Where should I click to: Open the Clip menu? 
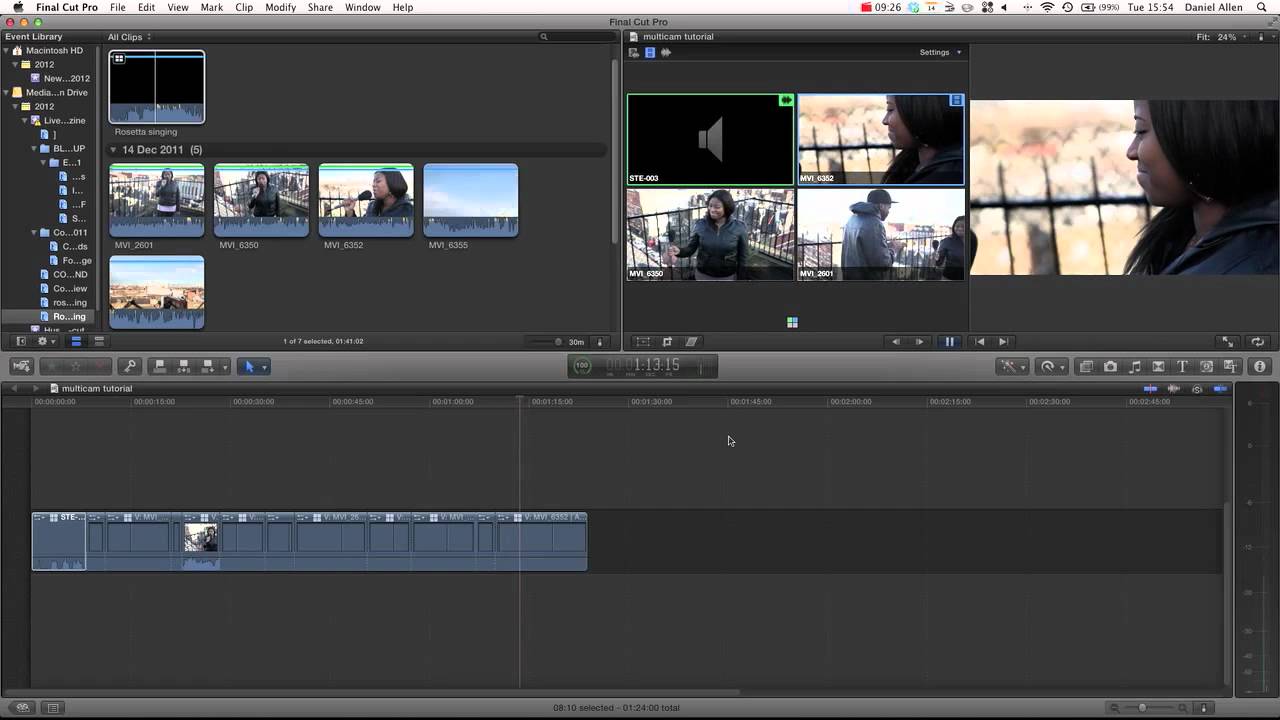pyautogui.click(x=244, y=7)
